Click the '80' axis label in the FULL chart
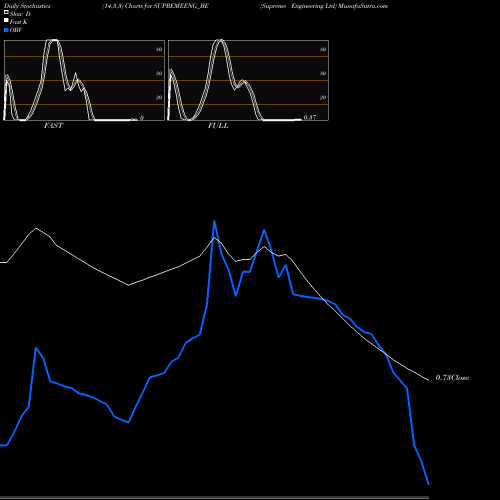This screenshot has width=500, height=500. click(323, 49)
